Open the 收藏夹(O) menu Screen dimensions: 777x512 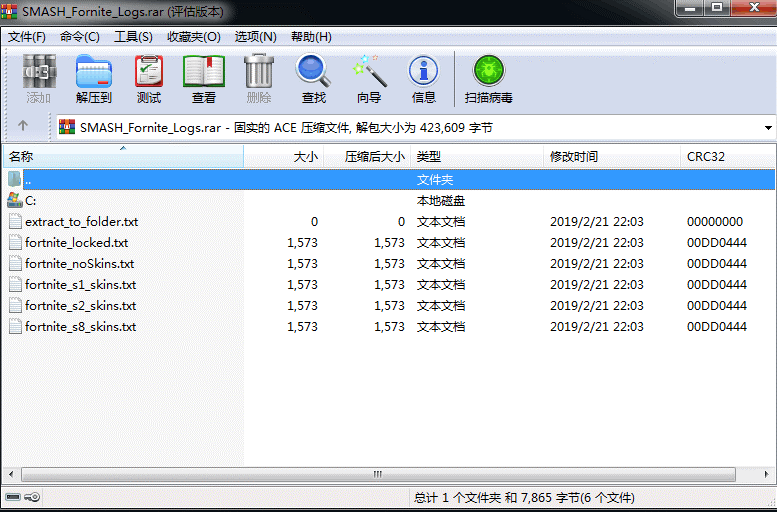point(194,37)
